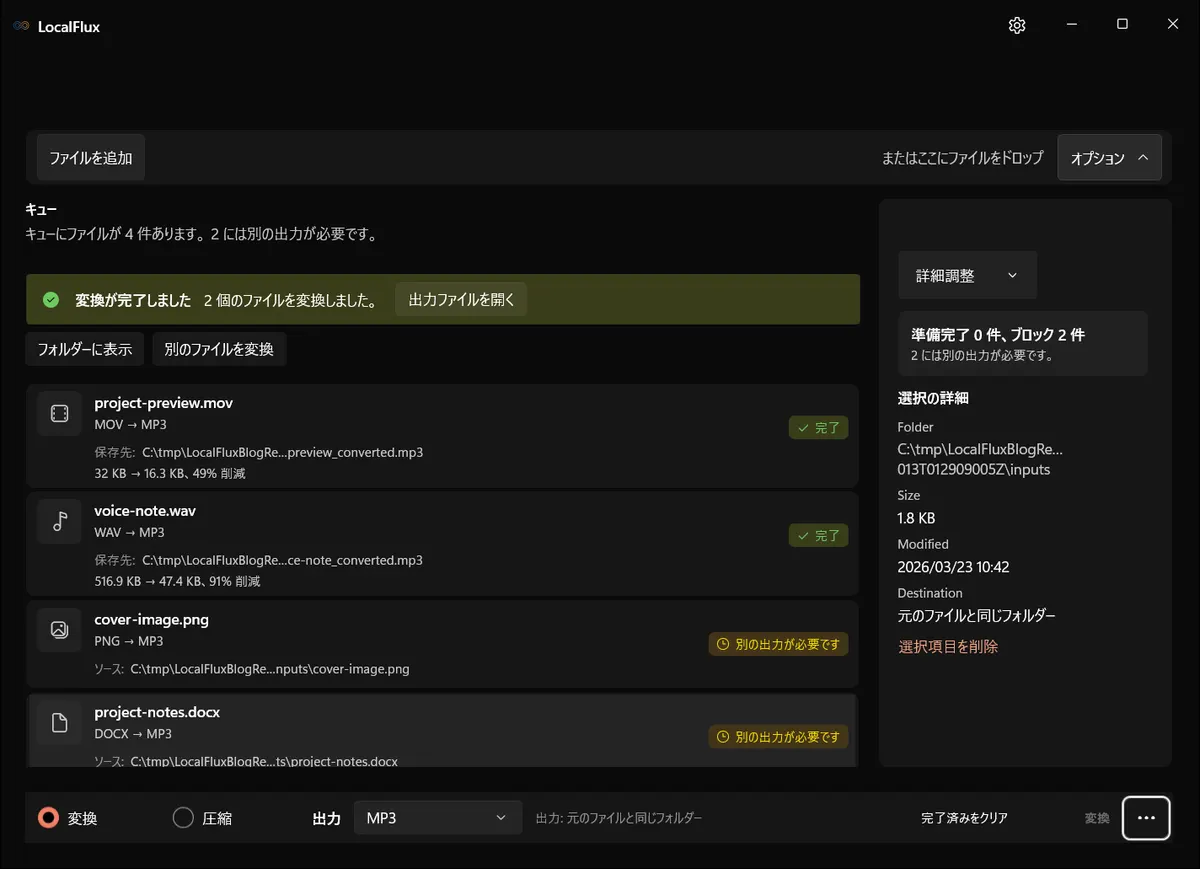Click the 1.8 KB size value
The image size is (1200, 869).
click(x=916, y=518)
